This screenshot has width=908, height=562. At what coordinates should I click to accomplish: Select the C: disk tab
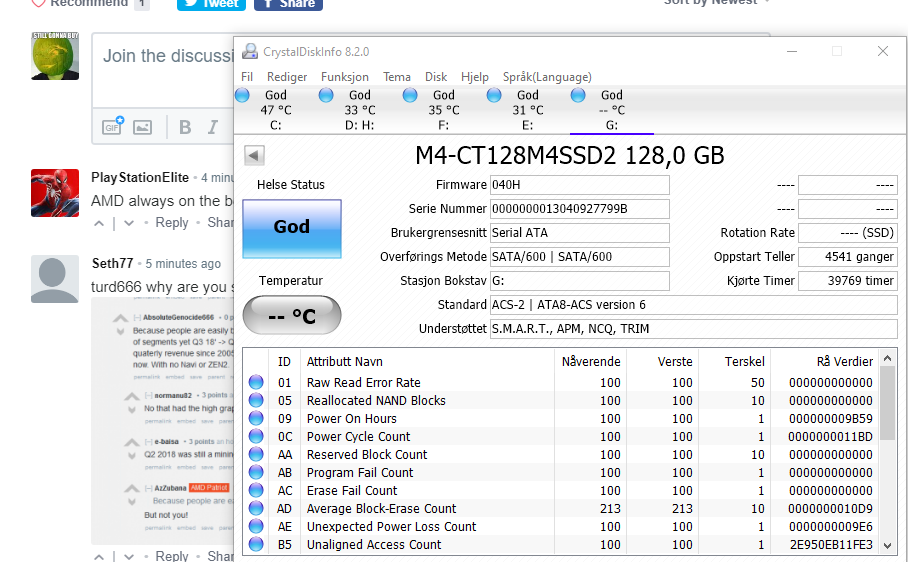[x=275, y=110]
